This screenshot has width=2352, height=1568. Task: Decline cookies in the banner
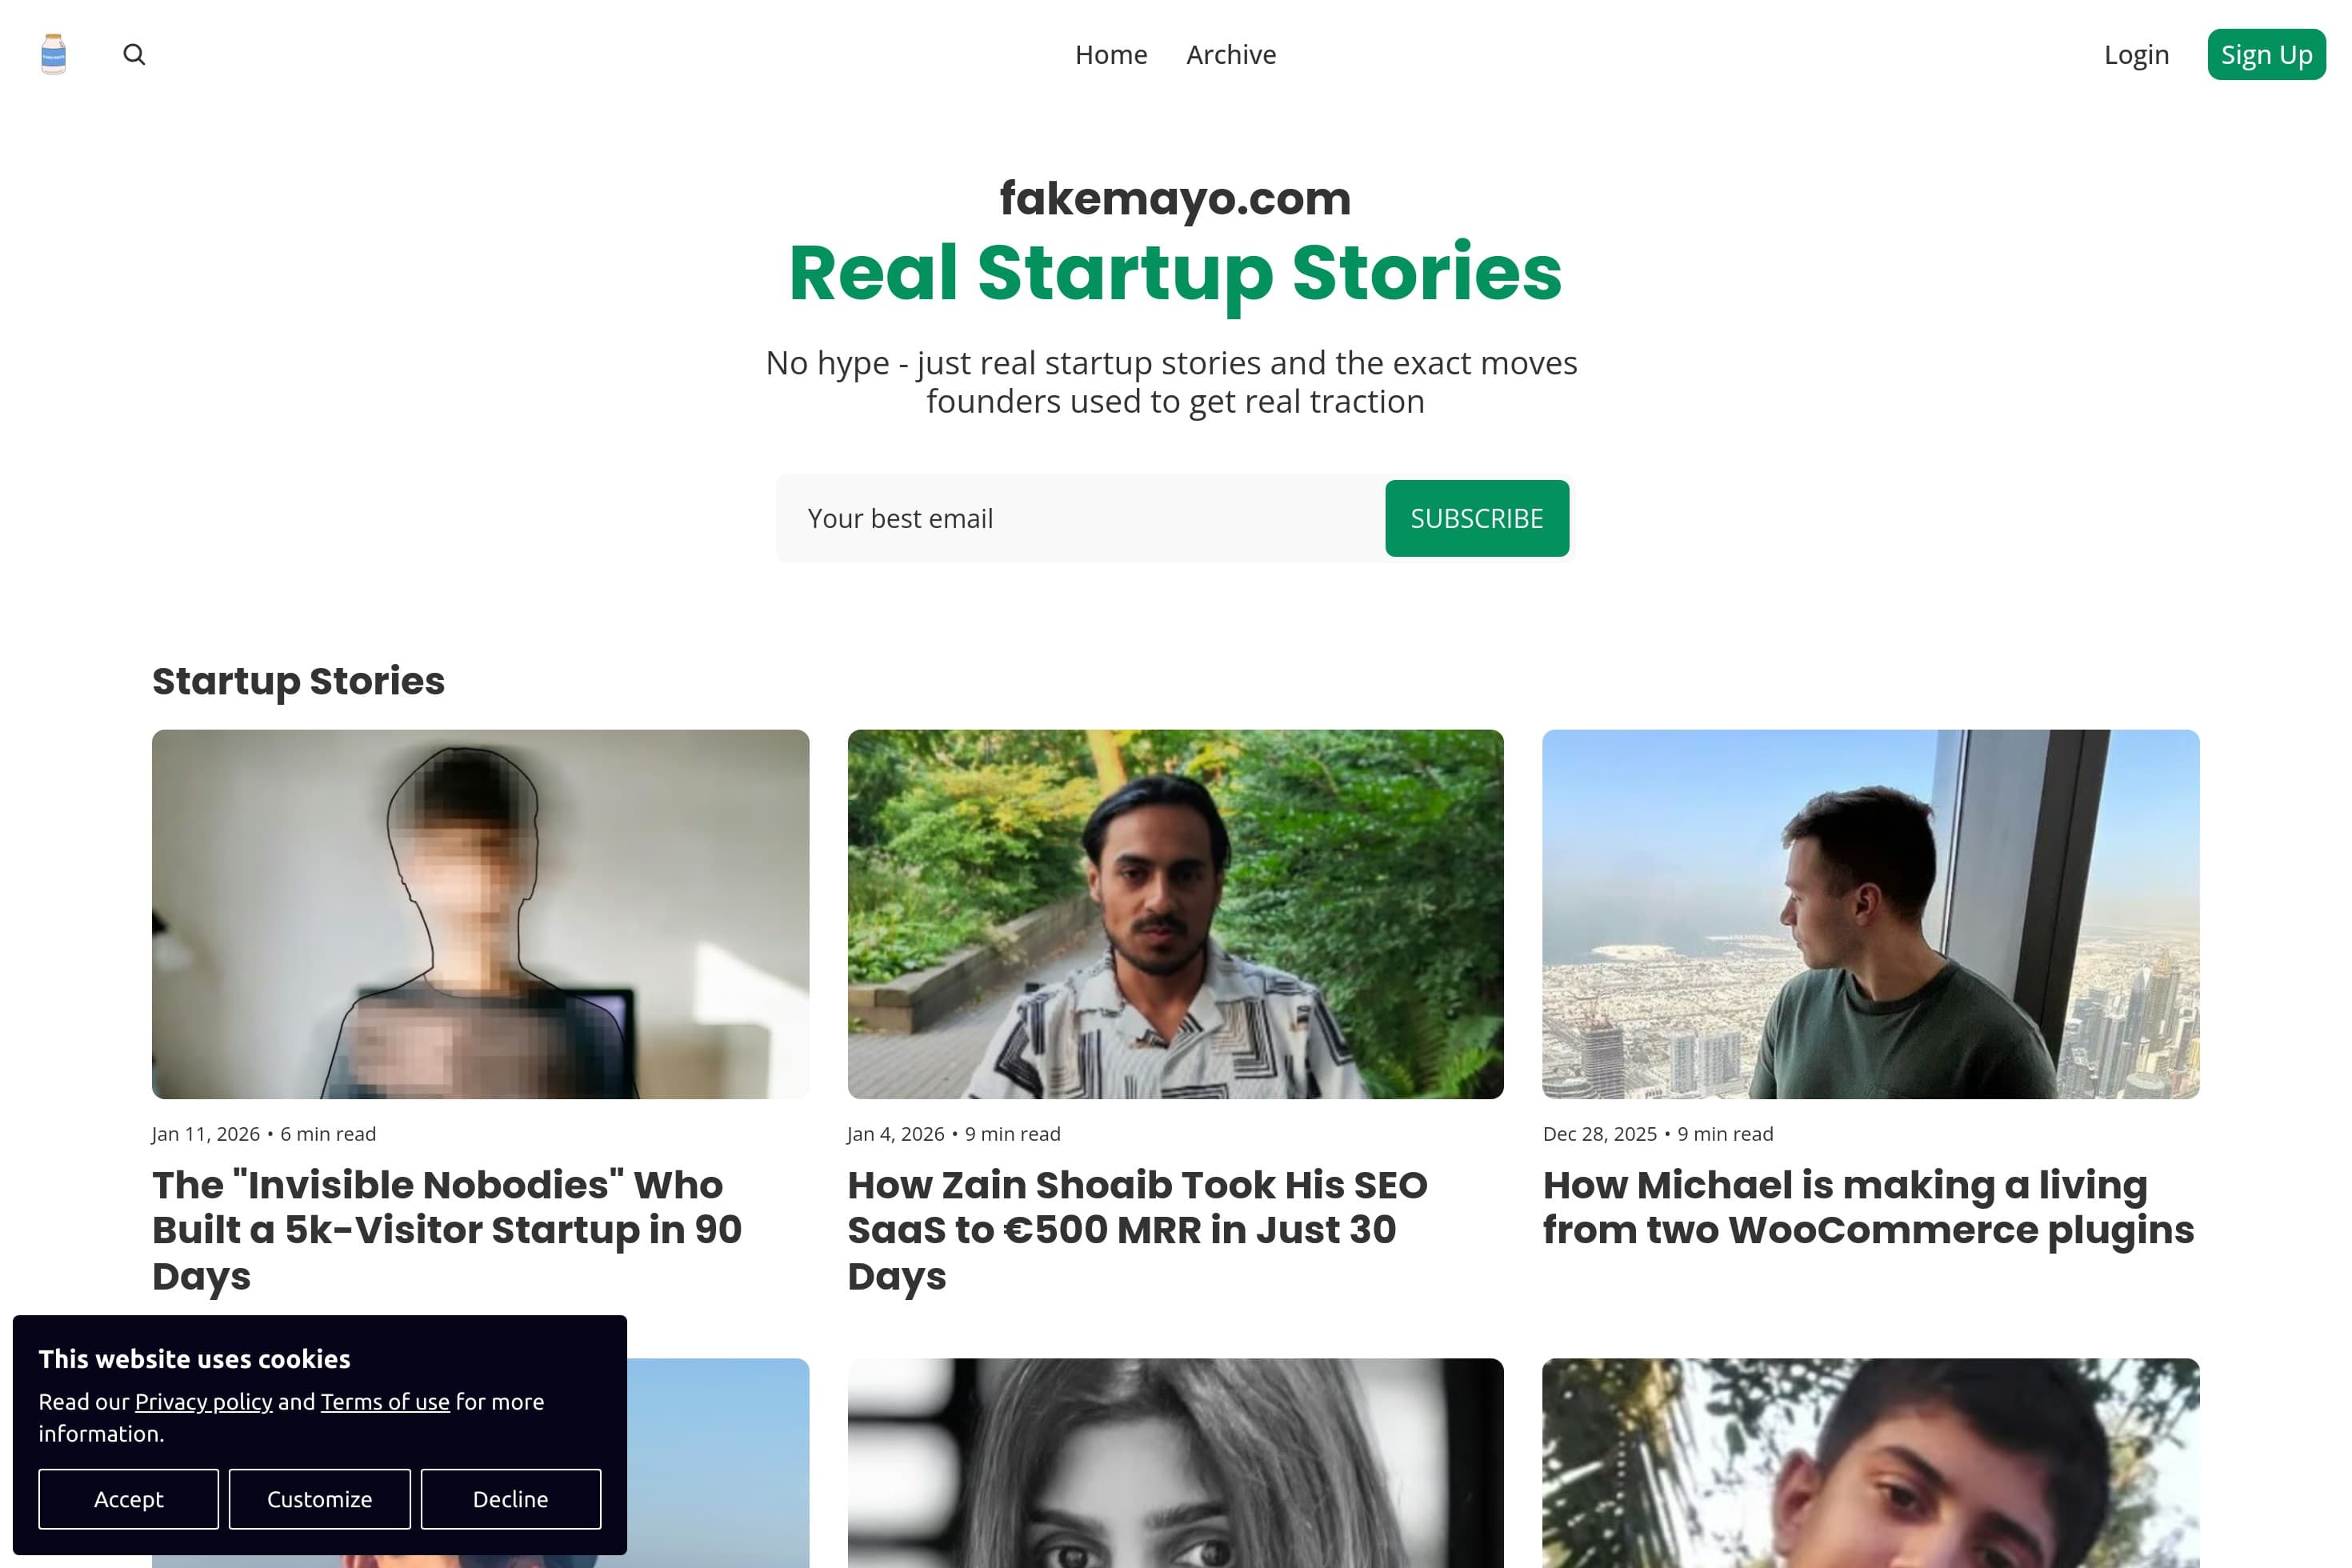(x=510, y=1499)
